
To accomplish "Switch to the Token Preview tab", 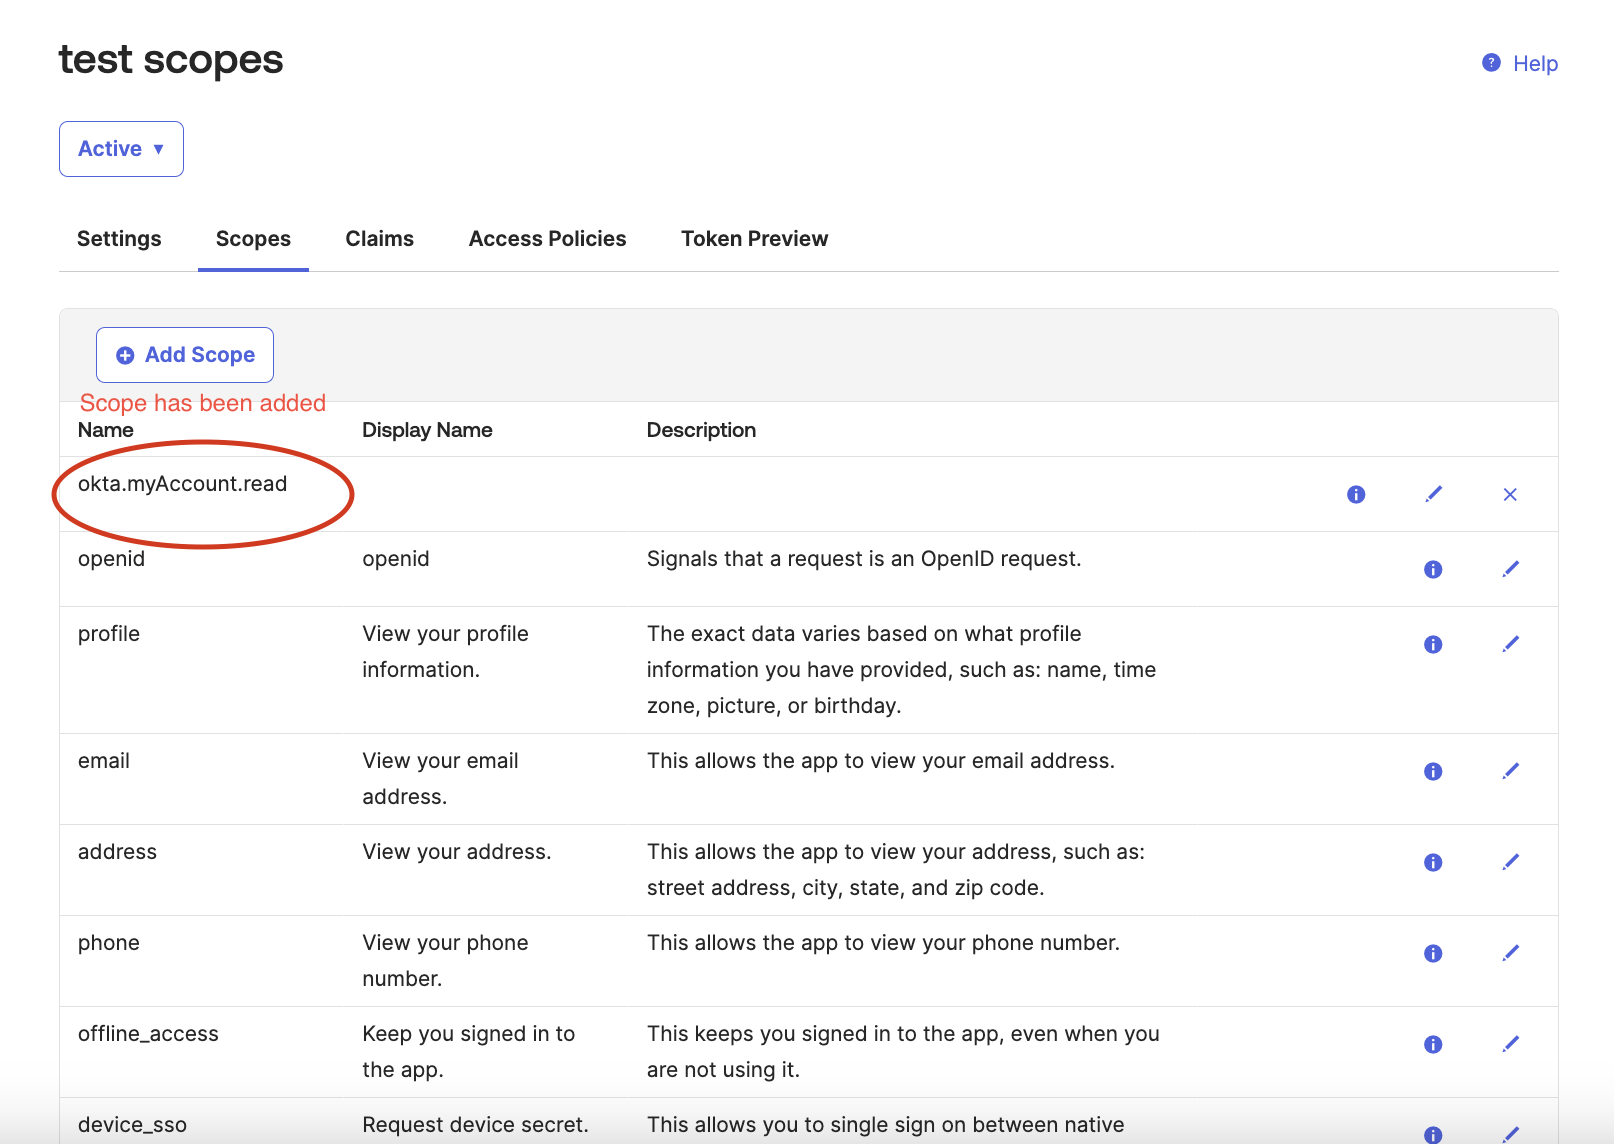I will click(755, 239).
